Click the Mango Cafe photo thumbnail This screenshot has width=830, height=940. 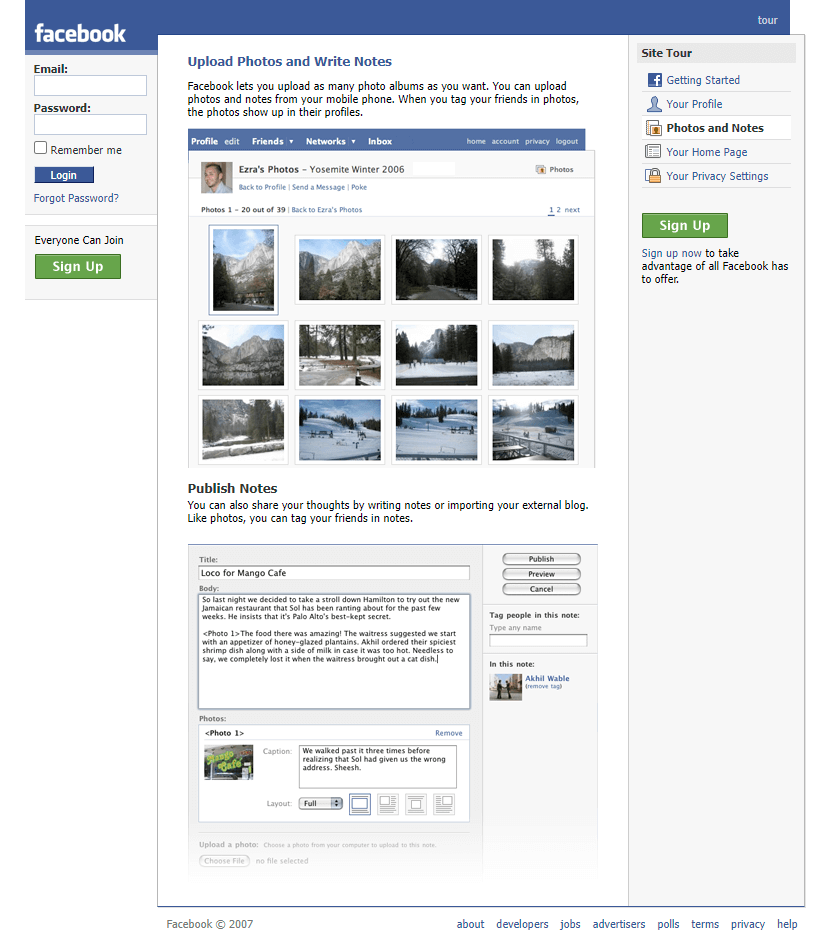tap(228, 763)
